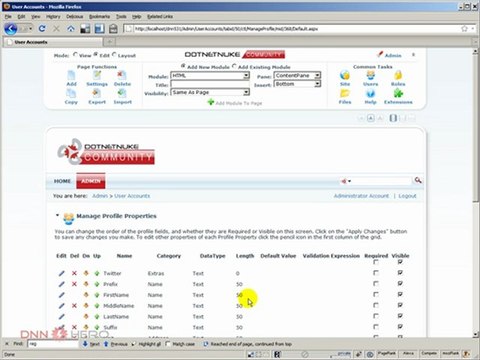Open page Settings icon
This screenshot has height=360, width=480.
[x=97, y=76]
